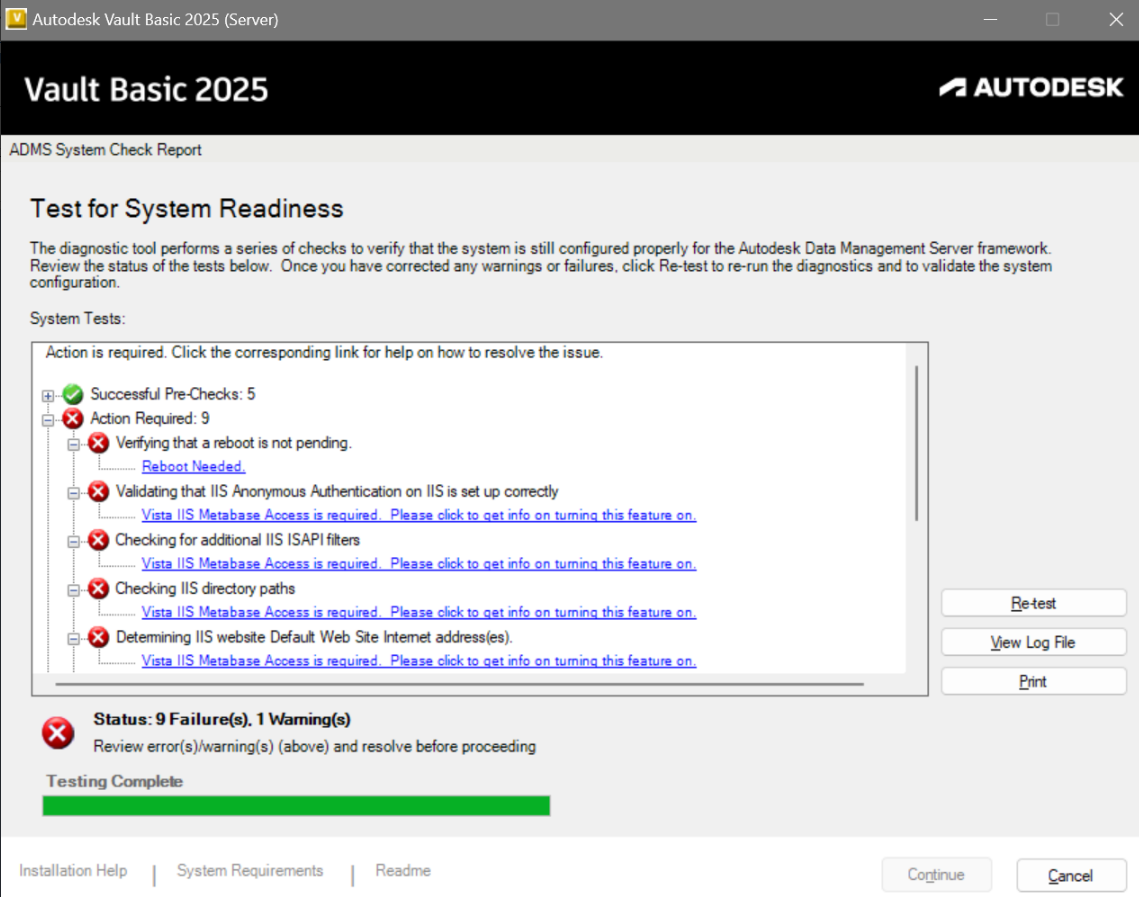The height and width of the screenshot is (897, 1139).
Task: Collapse the Action Required tree branch
Action: pos(48,418)
